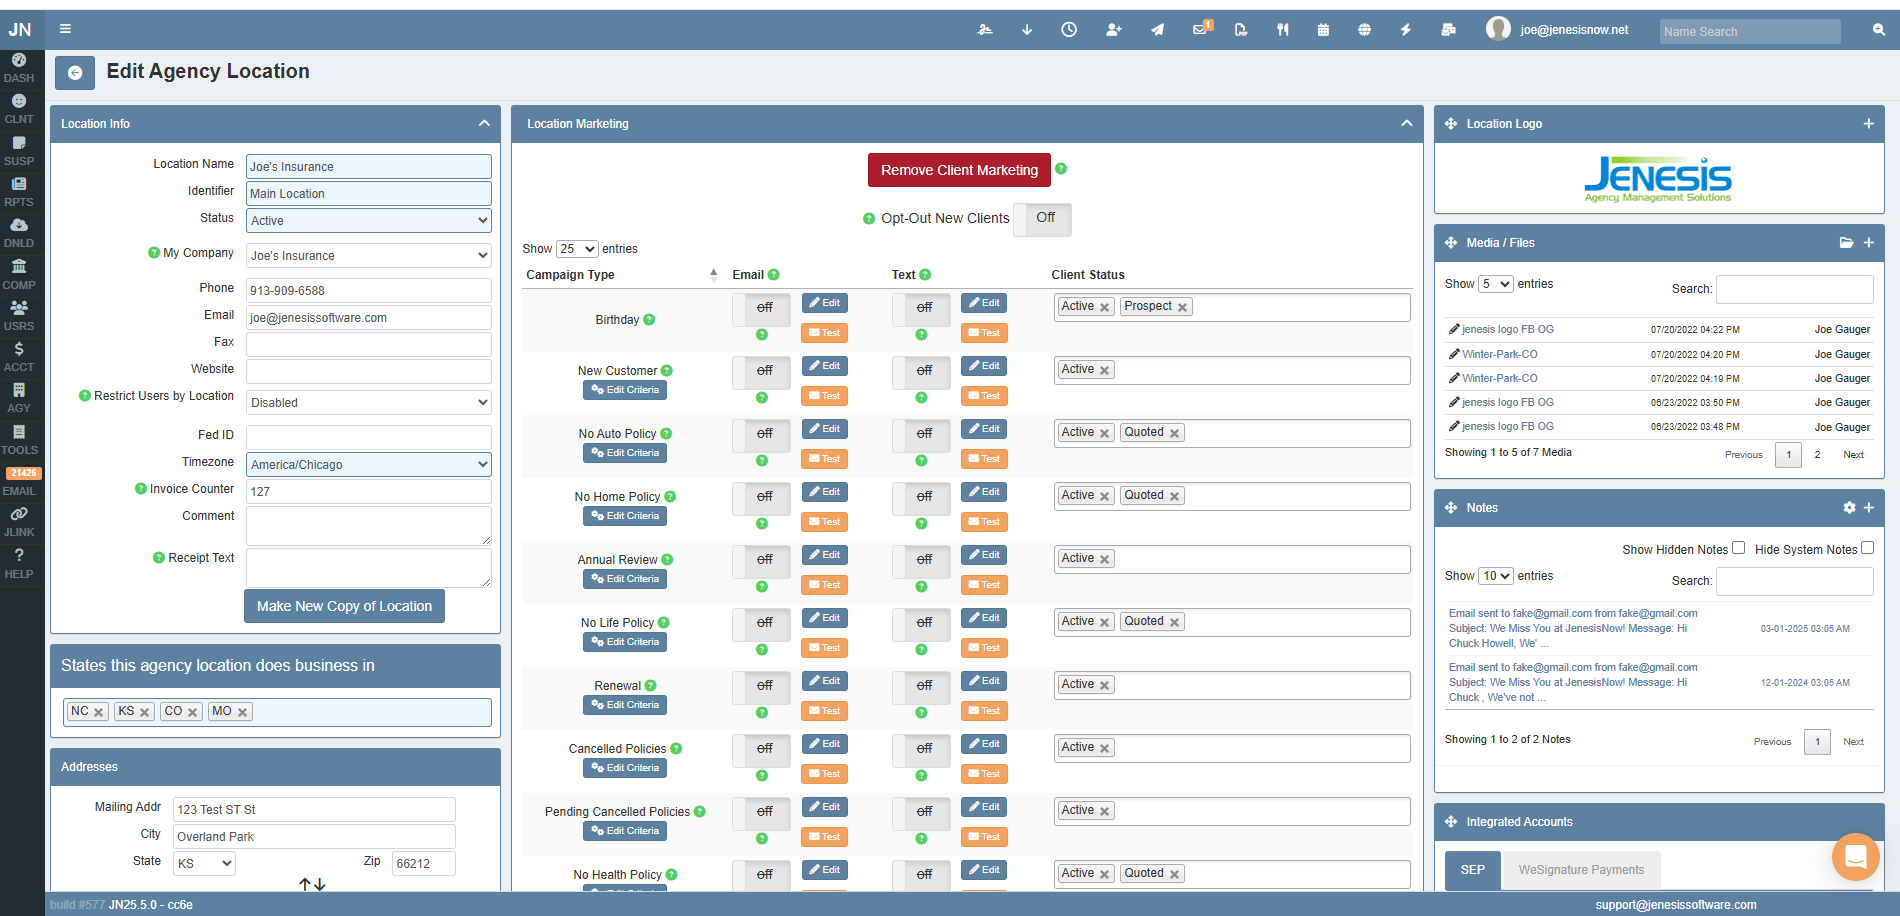The height and width of the screenshot is (916, 1900).
Task: Enable the Show Hidden Notes checkbox
Action: tap(1738, 548)
